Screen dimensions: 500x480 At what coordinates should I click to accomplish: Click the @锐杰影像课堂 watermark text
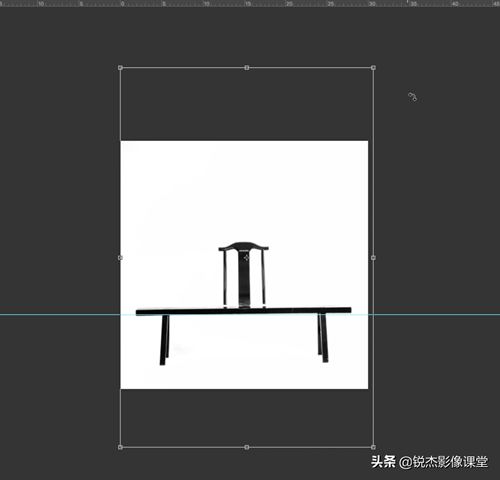point(443,462)
